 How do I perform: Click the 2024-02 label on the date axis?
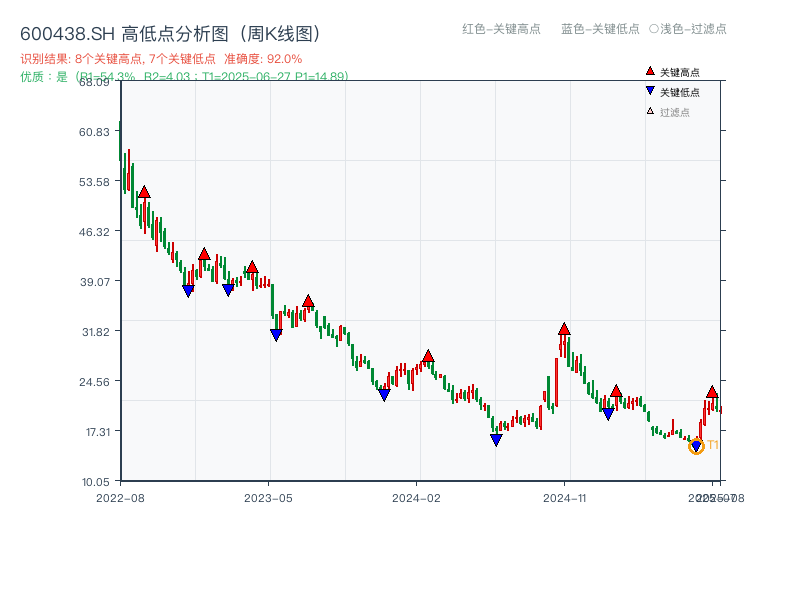(414, 495)
